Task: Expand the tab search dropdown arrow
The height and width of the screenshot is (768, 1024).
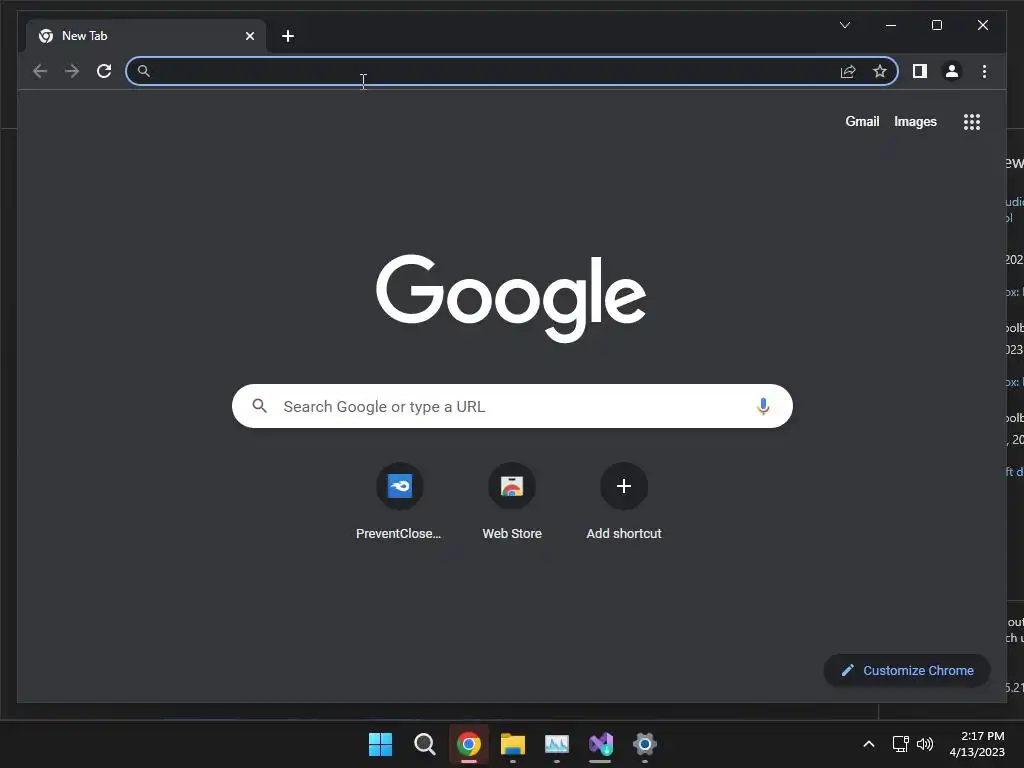Action: coord(844,25)
